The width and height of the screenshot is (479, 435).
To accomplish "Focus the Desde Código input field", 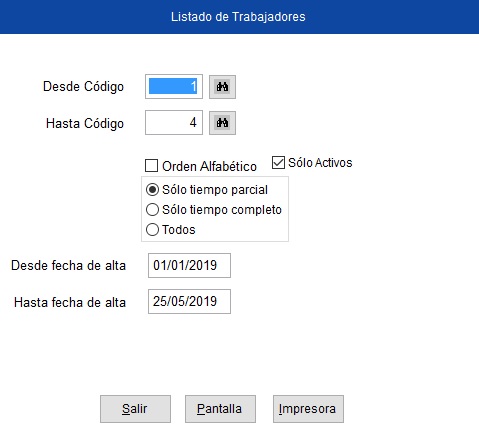I will [x=174, y=87].
